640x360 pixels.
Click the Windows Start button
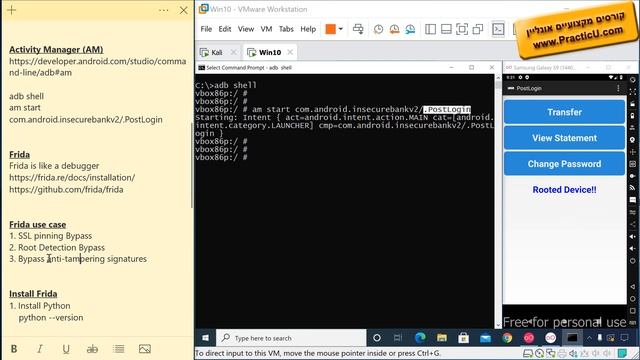click(205, 338)
